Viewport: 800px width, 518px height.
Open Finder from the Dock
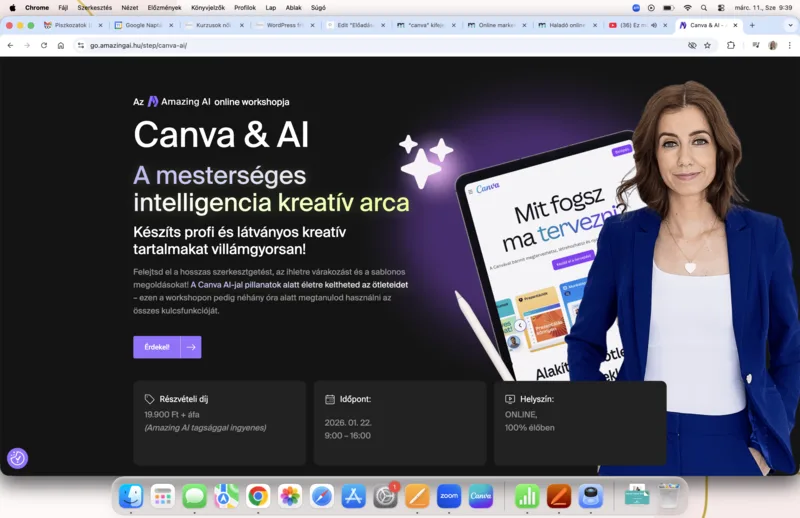[x=131, y=496]
